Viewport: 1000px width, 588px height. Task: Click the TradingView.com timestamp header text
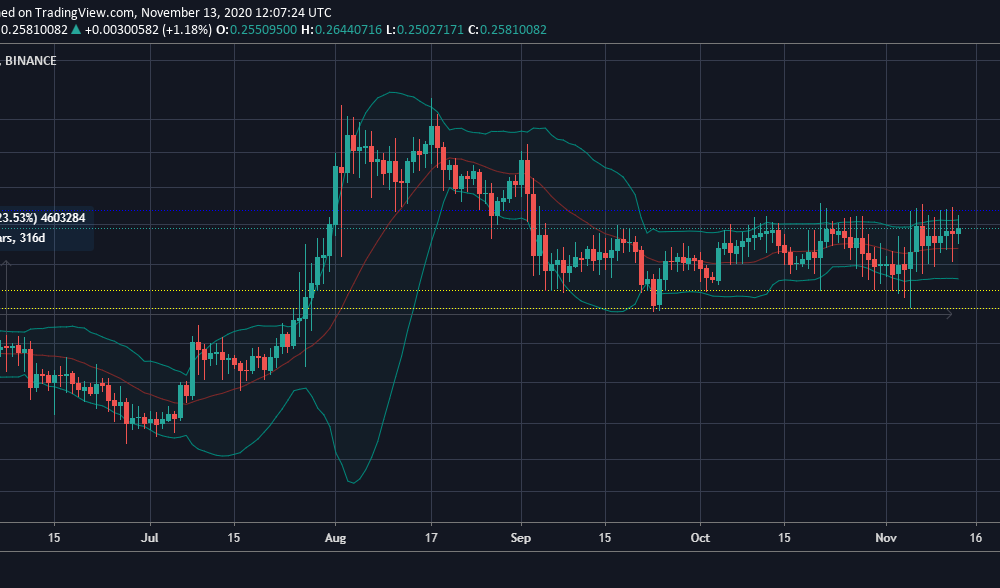(166, 12)
